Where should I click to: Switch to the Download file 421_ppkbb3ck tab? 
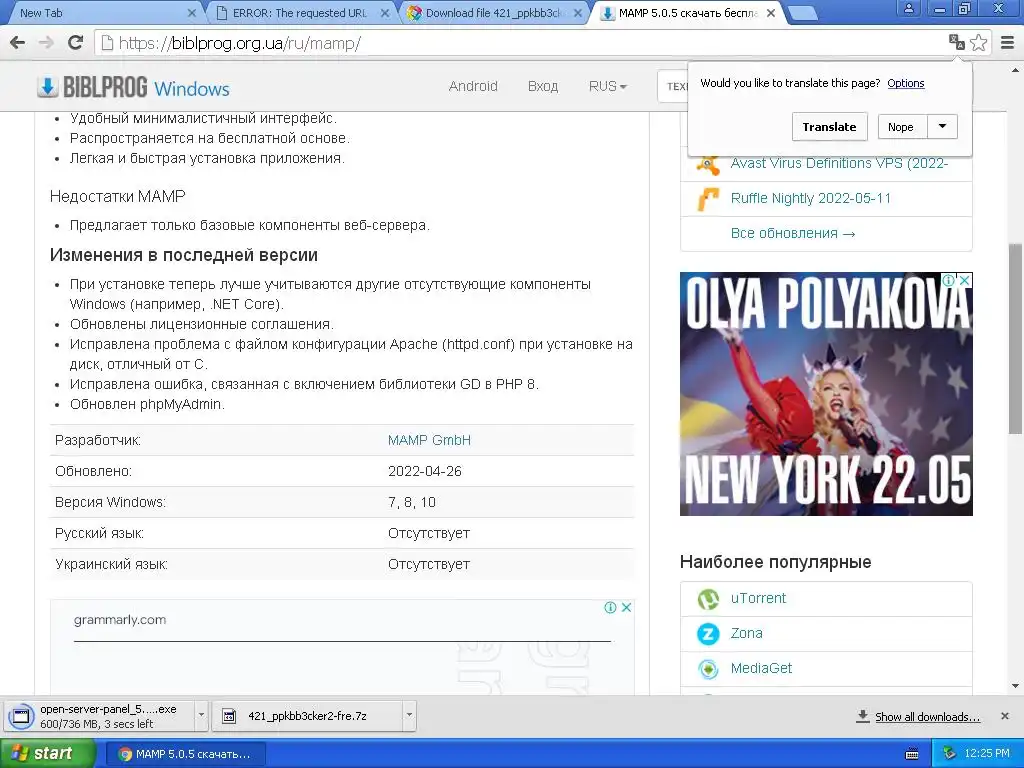[493, 12]
